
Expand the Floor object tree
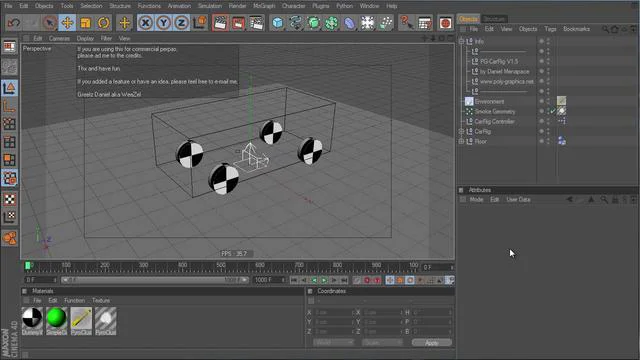462,141
